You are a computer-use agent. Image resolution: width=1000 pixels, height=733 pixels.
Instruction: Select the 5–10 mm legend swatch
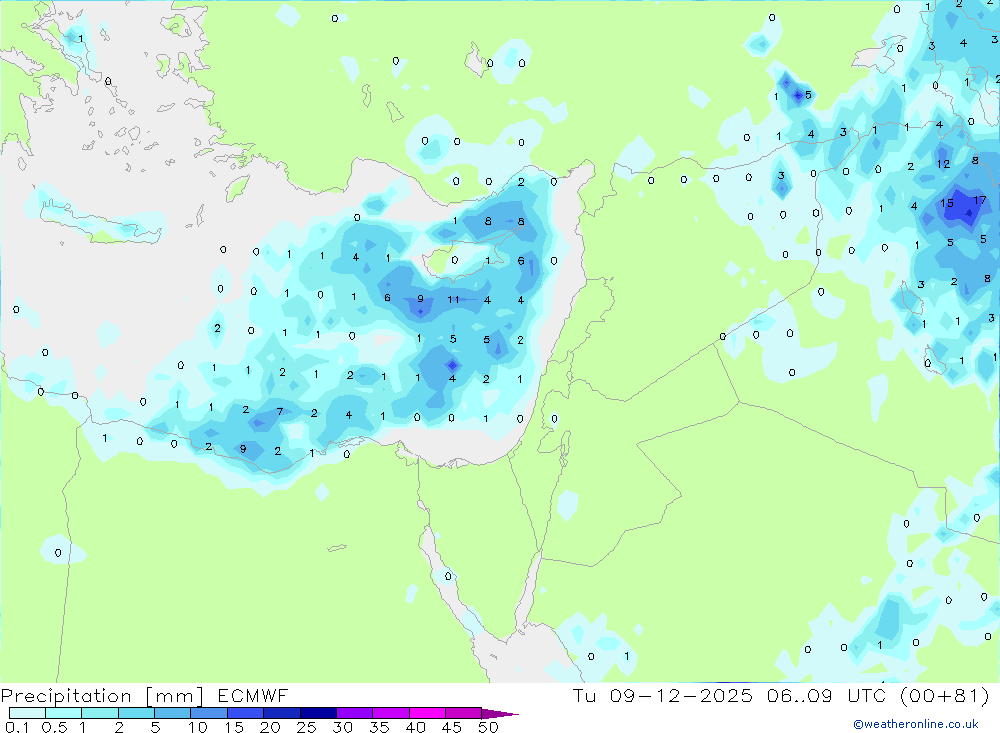[173, 713]
